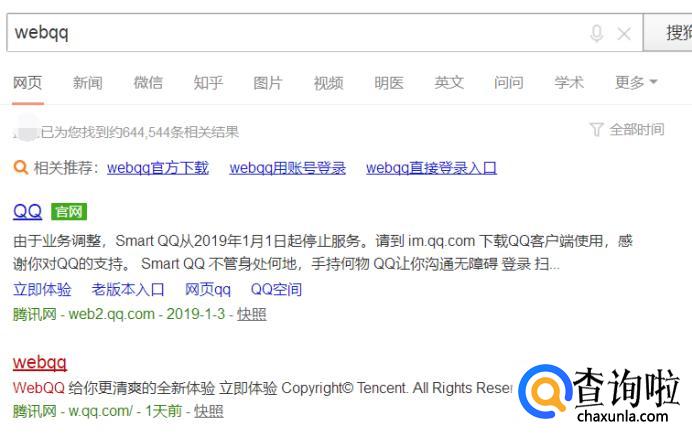Open the 微信 tab
Viewport: 692px width, 447px height.
point(148,83)
